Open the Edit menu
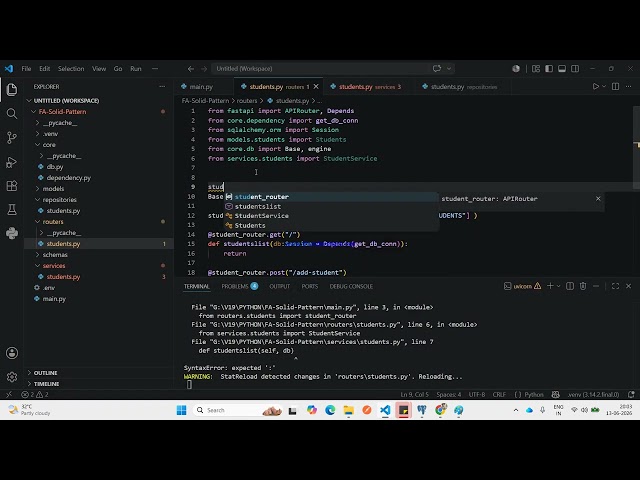 [44, 69]
